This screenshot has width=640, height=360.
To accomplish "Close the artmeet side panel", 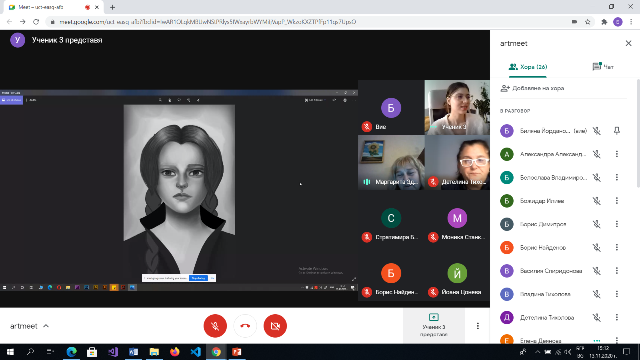I will (x=628, y=43).
